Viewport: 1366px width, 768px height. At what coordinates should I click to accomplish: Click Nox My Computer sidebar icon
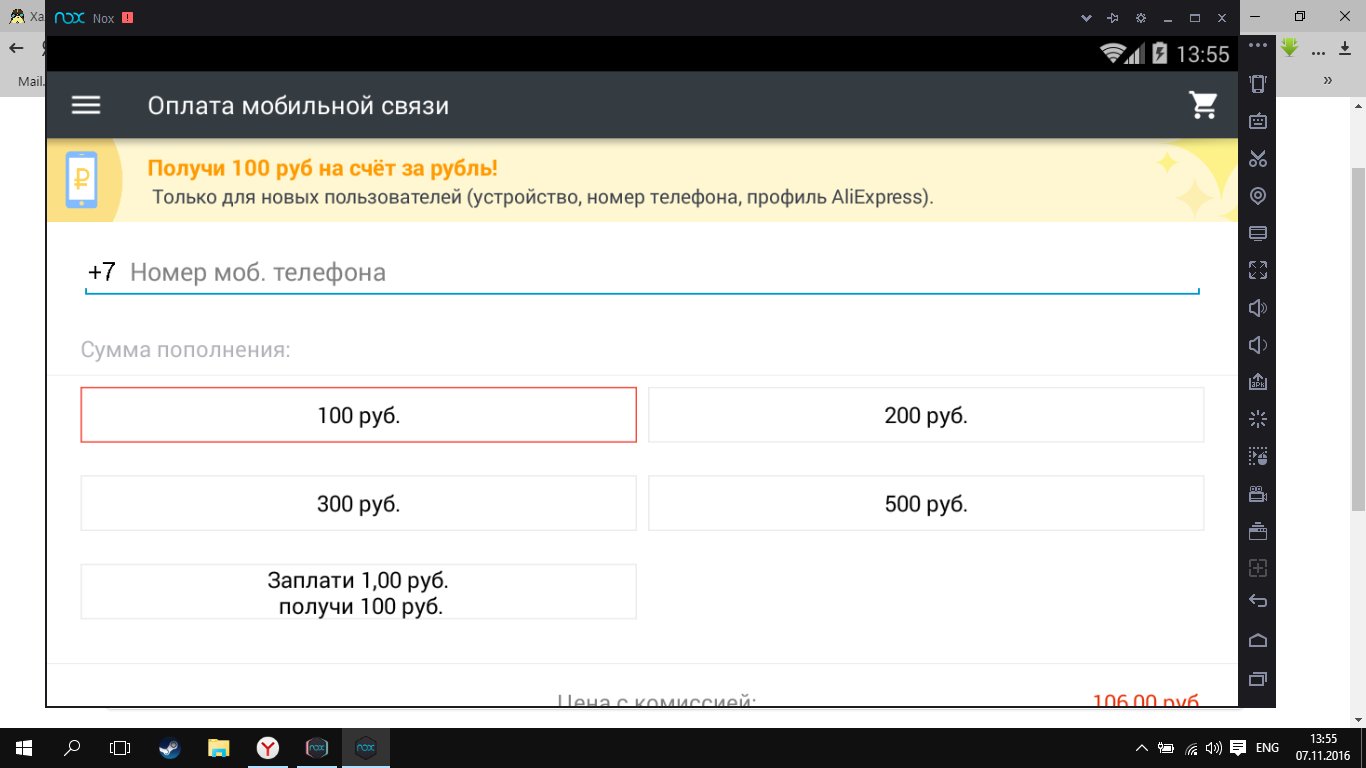coord(1258,233)
